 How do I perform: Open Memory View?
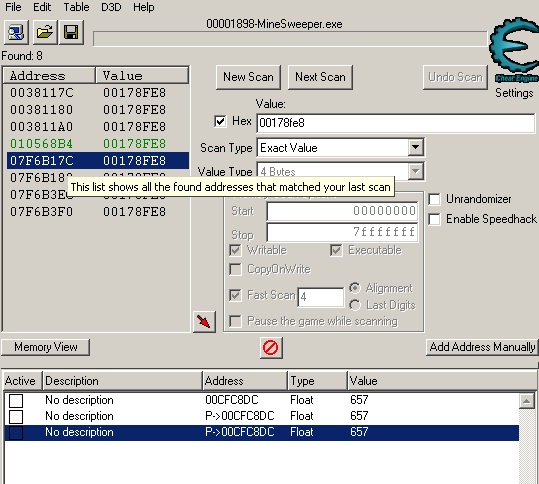pos(45,347)
